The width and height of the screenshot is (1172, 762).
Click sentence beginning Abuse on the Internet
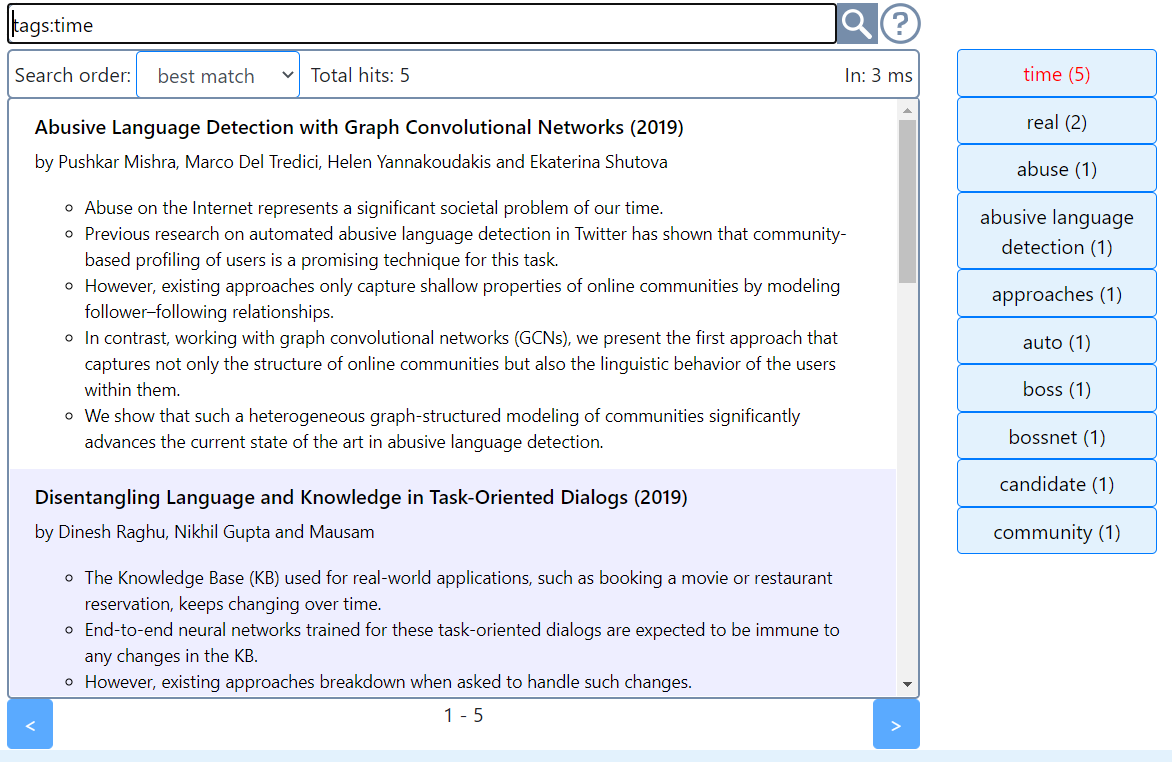coord(374,207)
